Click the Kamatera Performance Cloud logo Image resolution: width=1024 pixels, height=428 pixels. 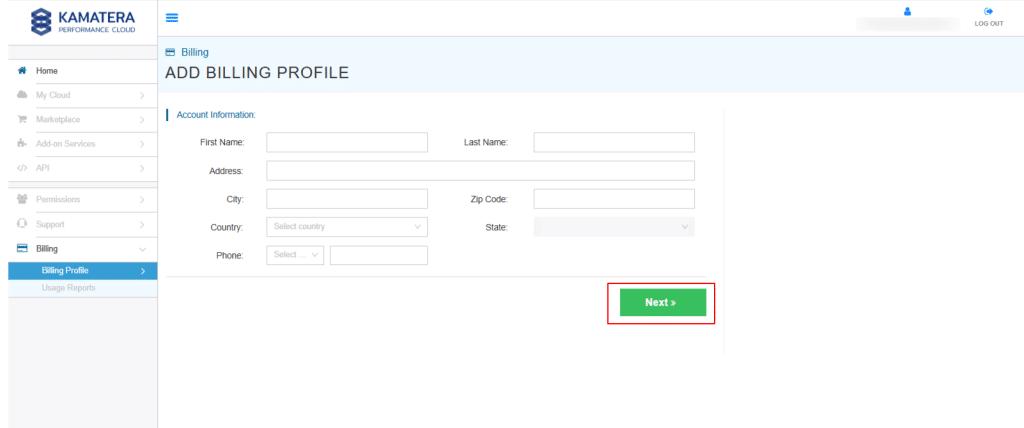(x=83, y=22)
